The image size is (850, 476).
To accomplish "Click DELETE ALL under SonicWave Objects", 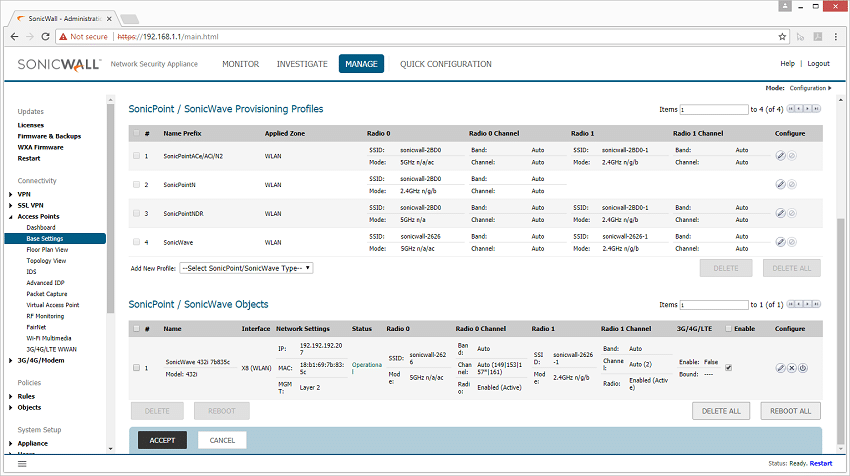I will 721,411.
